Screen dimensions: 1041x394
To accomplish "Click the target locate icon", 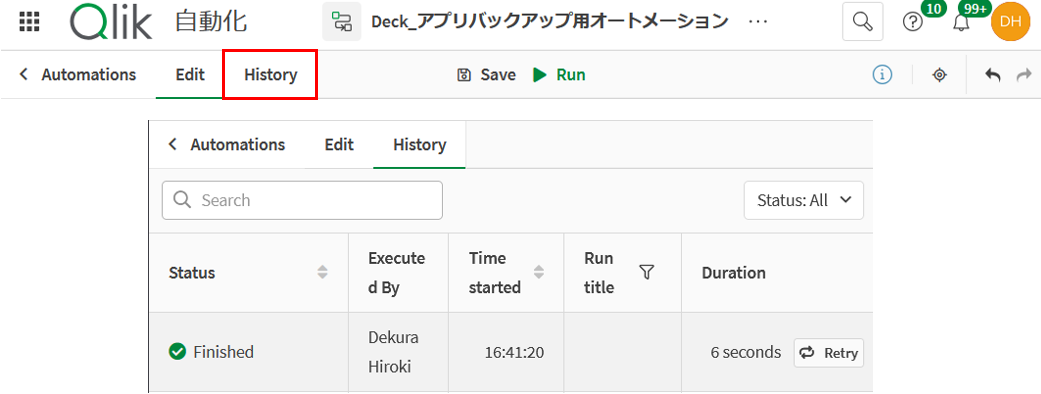I will tap(939, 75).
